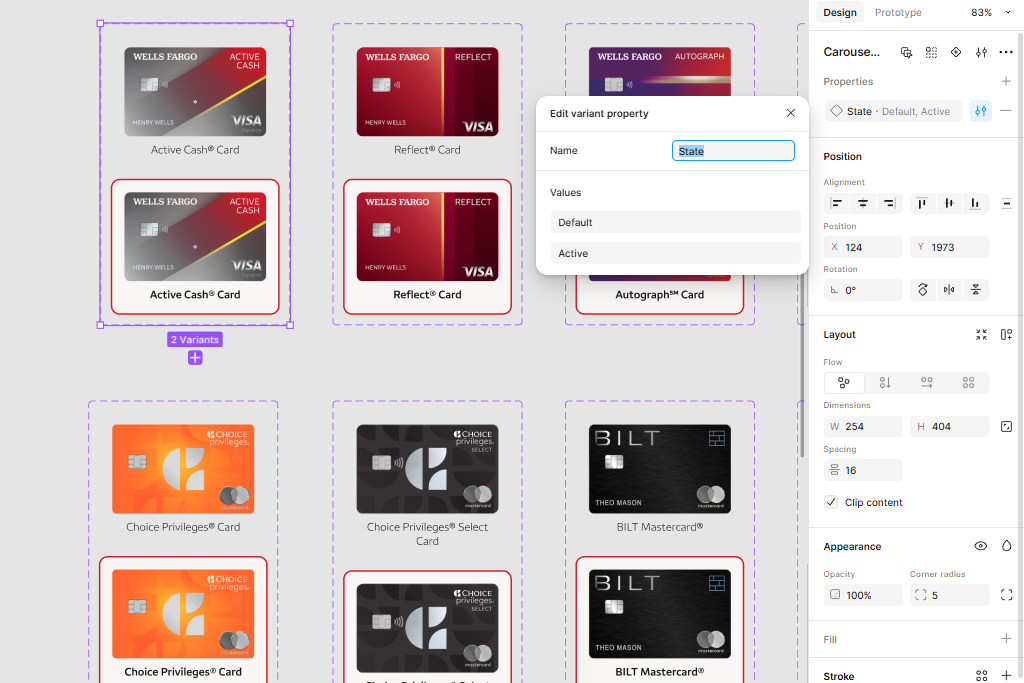
Task: Toggle the highlighted edit property button beside State
Action: pyautogui.click(x=980, y=111)
